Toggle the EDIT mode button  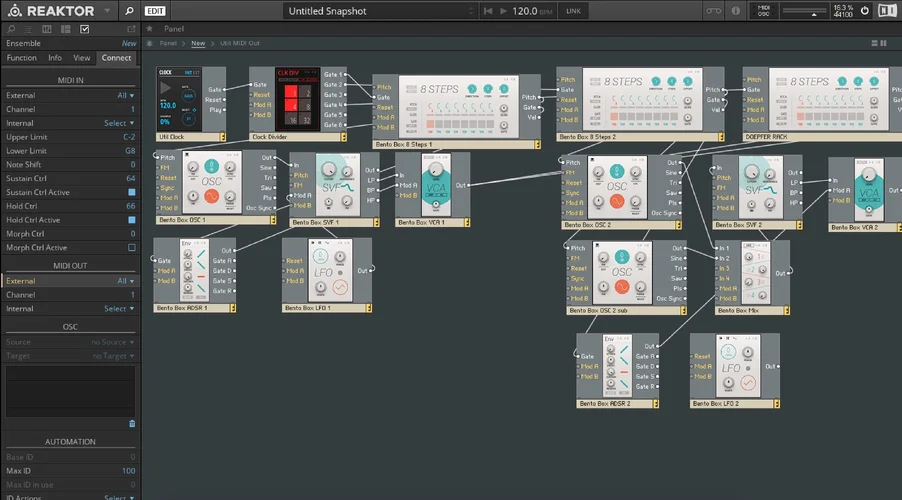pos(155,11)
